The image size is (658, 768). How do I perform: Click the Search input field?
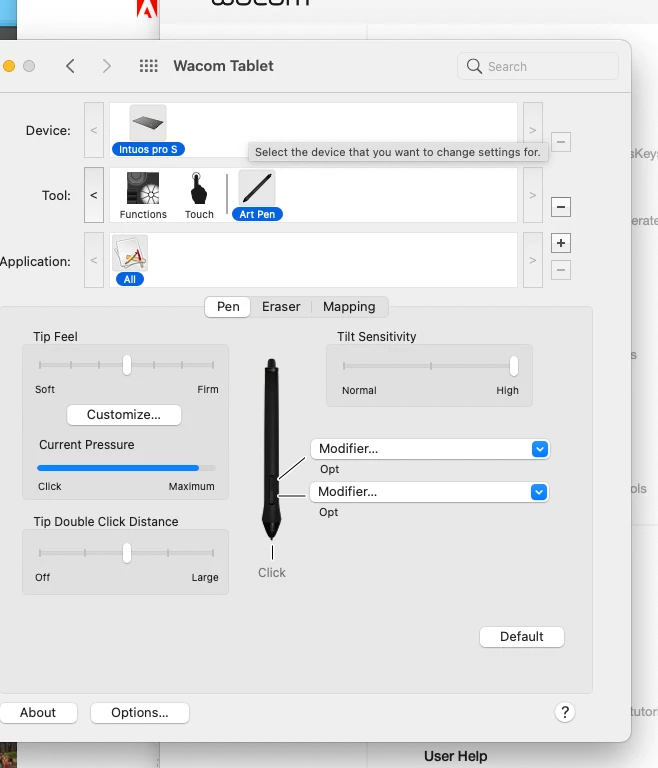click(538, 66)
